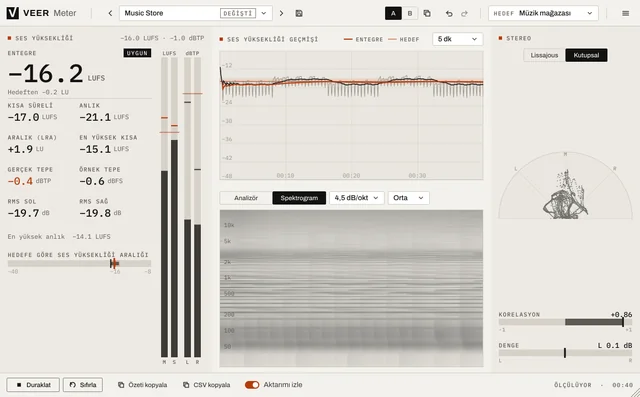Go to the next preset arrow
Image resolution: width=640 pixels, height=397 pixels.
(x=281, y=13)
